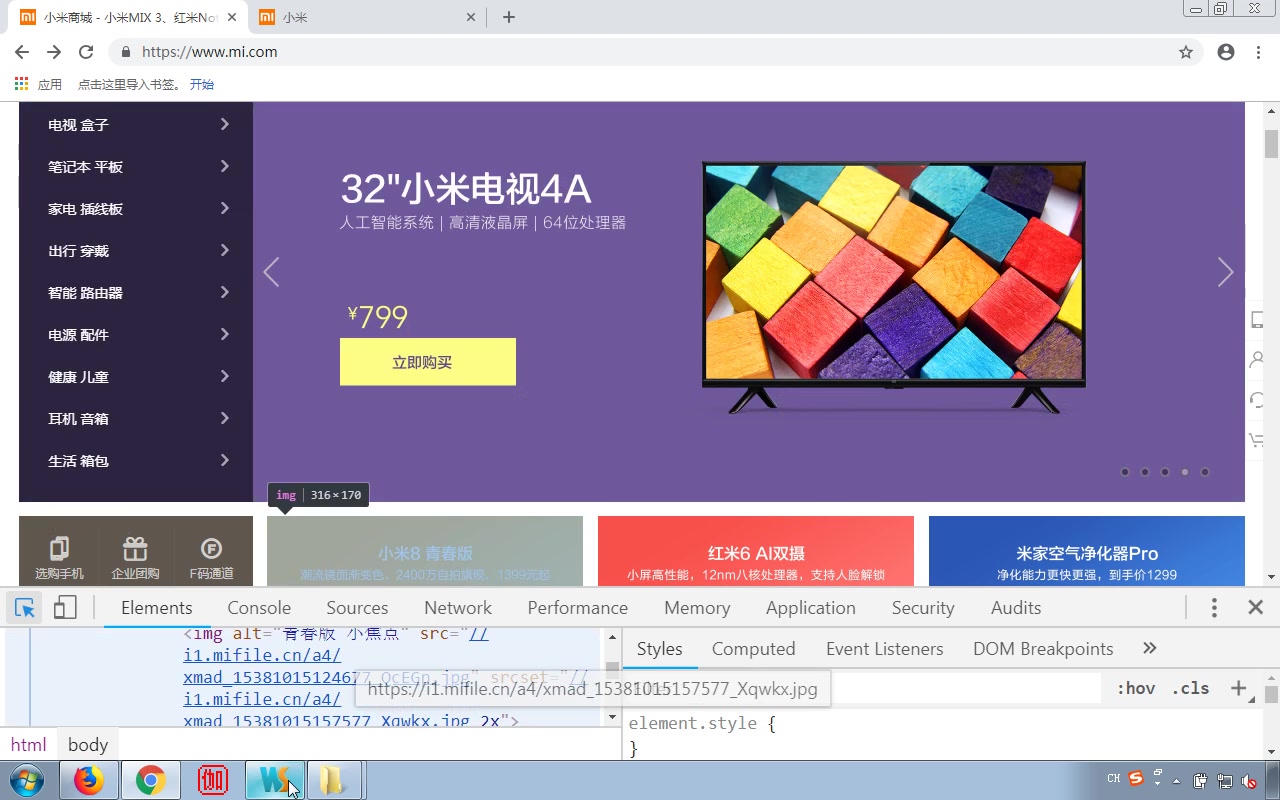Switch to Chrome in the taskbar
Viewport: 1280px width, 800px height.
click(151, 780)
